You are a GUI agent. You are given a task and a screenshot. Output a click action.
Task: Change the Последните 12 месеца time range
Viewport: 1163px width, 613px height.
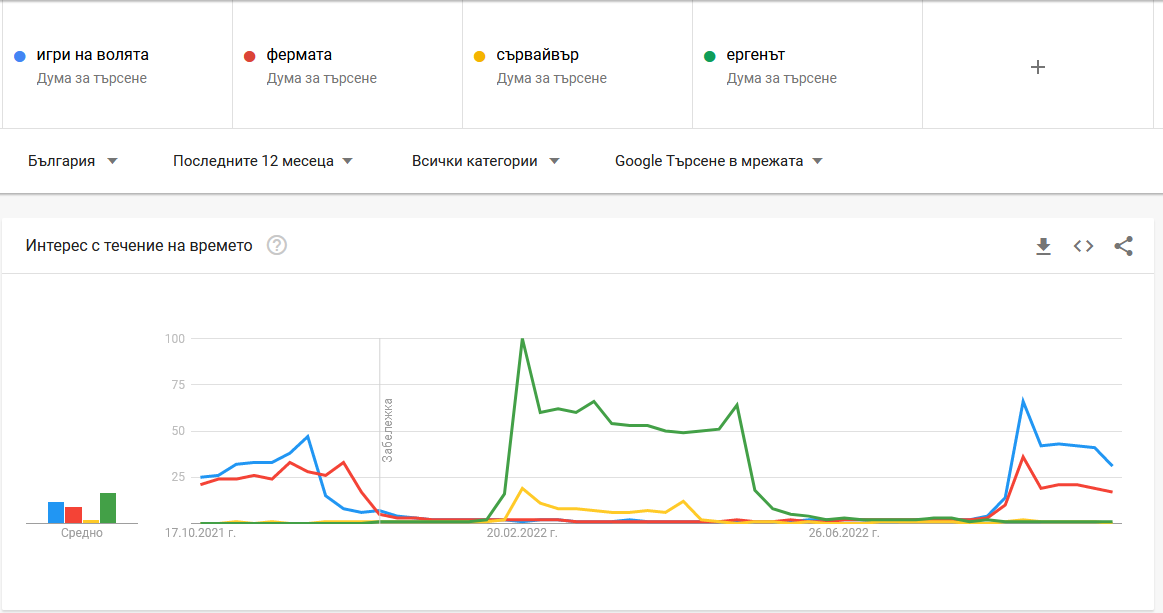(x=263, y=161)
